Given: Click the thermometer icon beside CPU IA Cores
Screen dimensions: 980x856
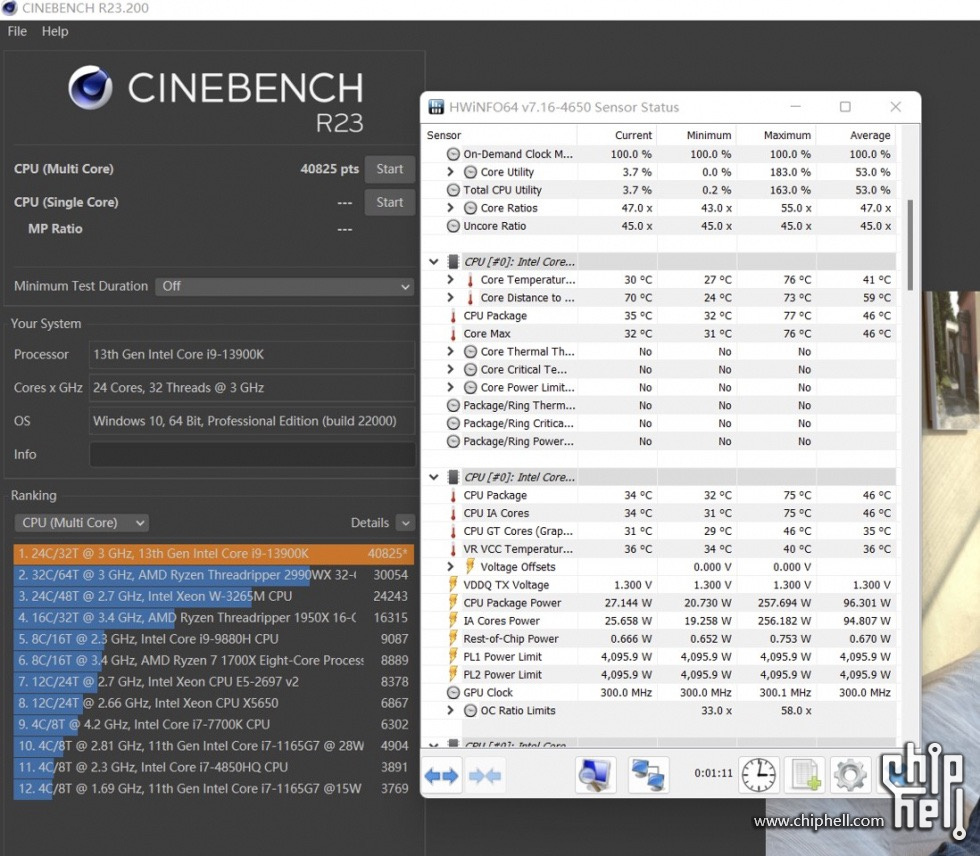Looking at the screenshot, I should (453, 513).
